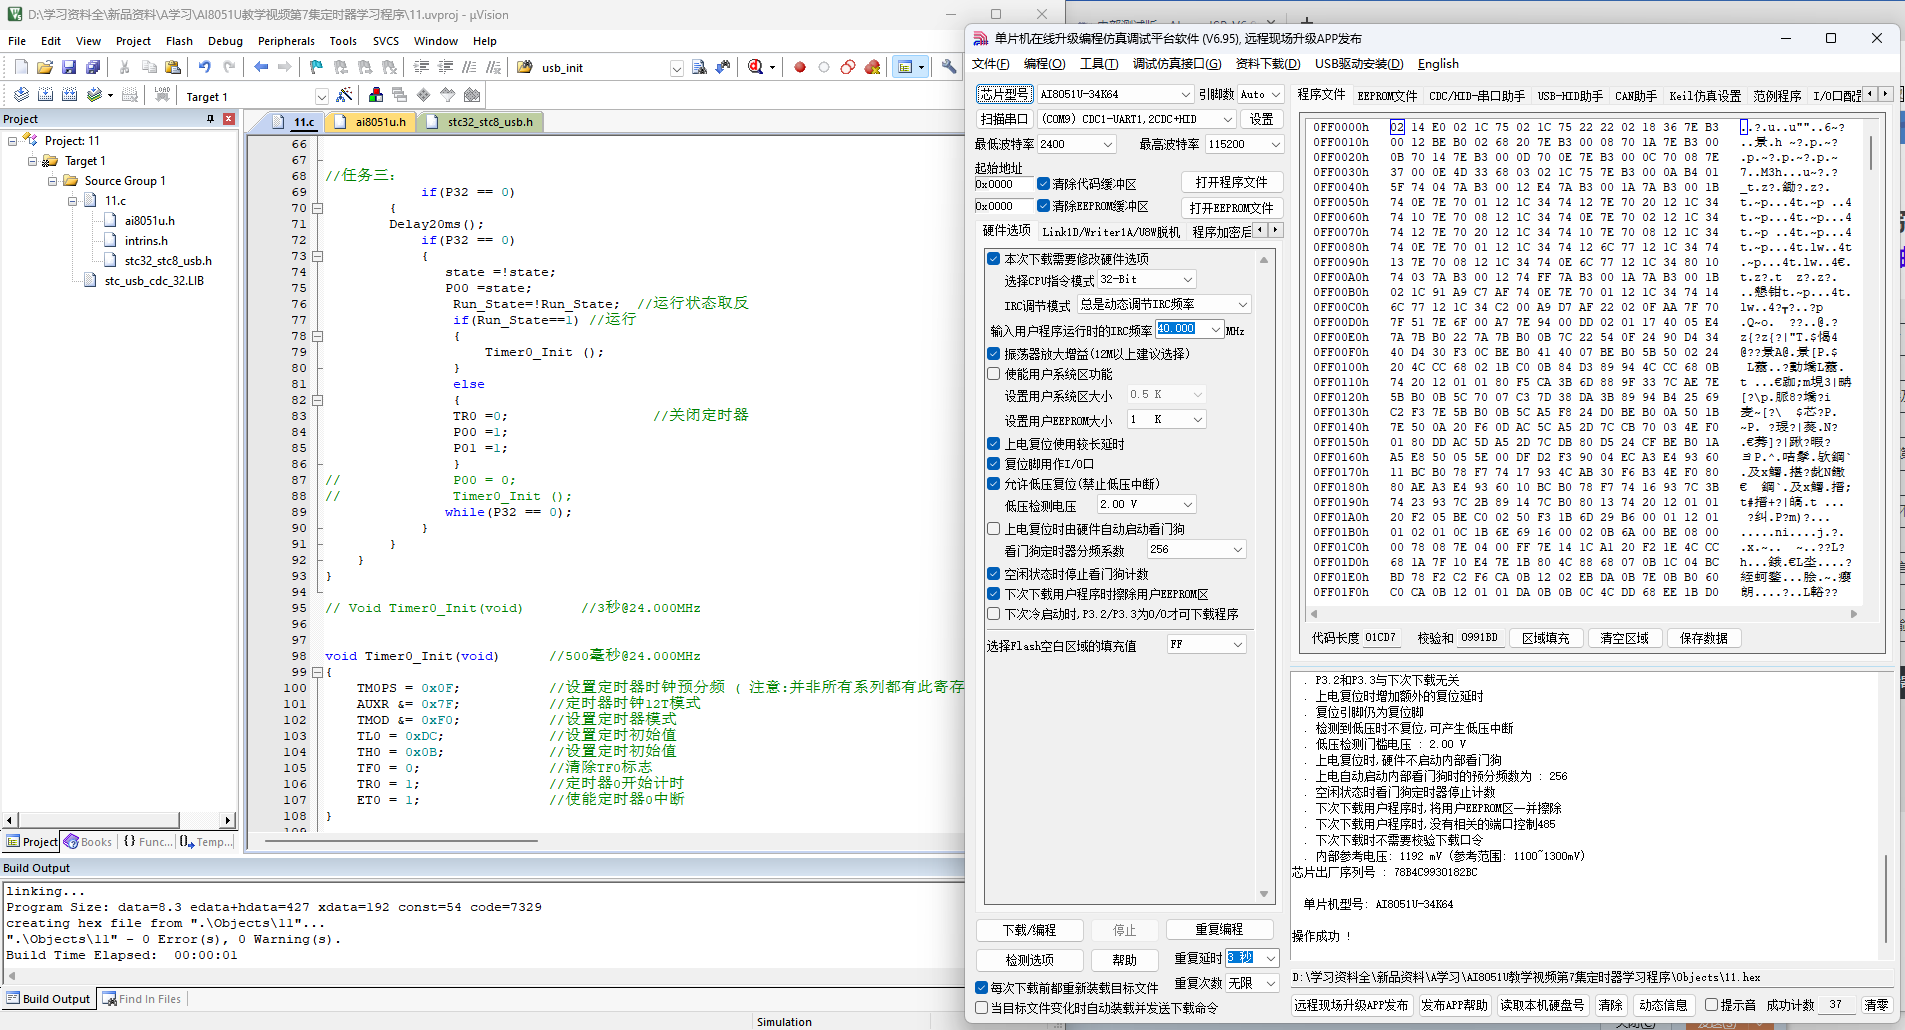
Task: Open the Keil仿真设置 tab
Action: point(1705,96)
